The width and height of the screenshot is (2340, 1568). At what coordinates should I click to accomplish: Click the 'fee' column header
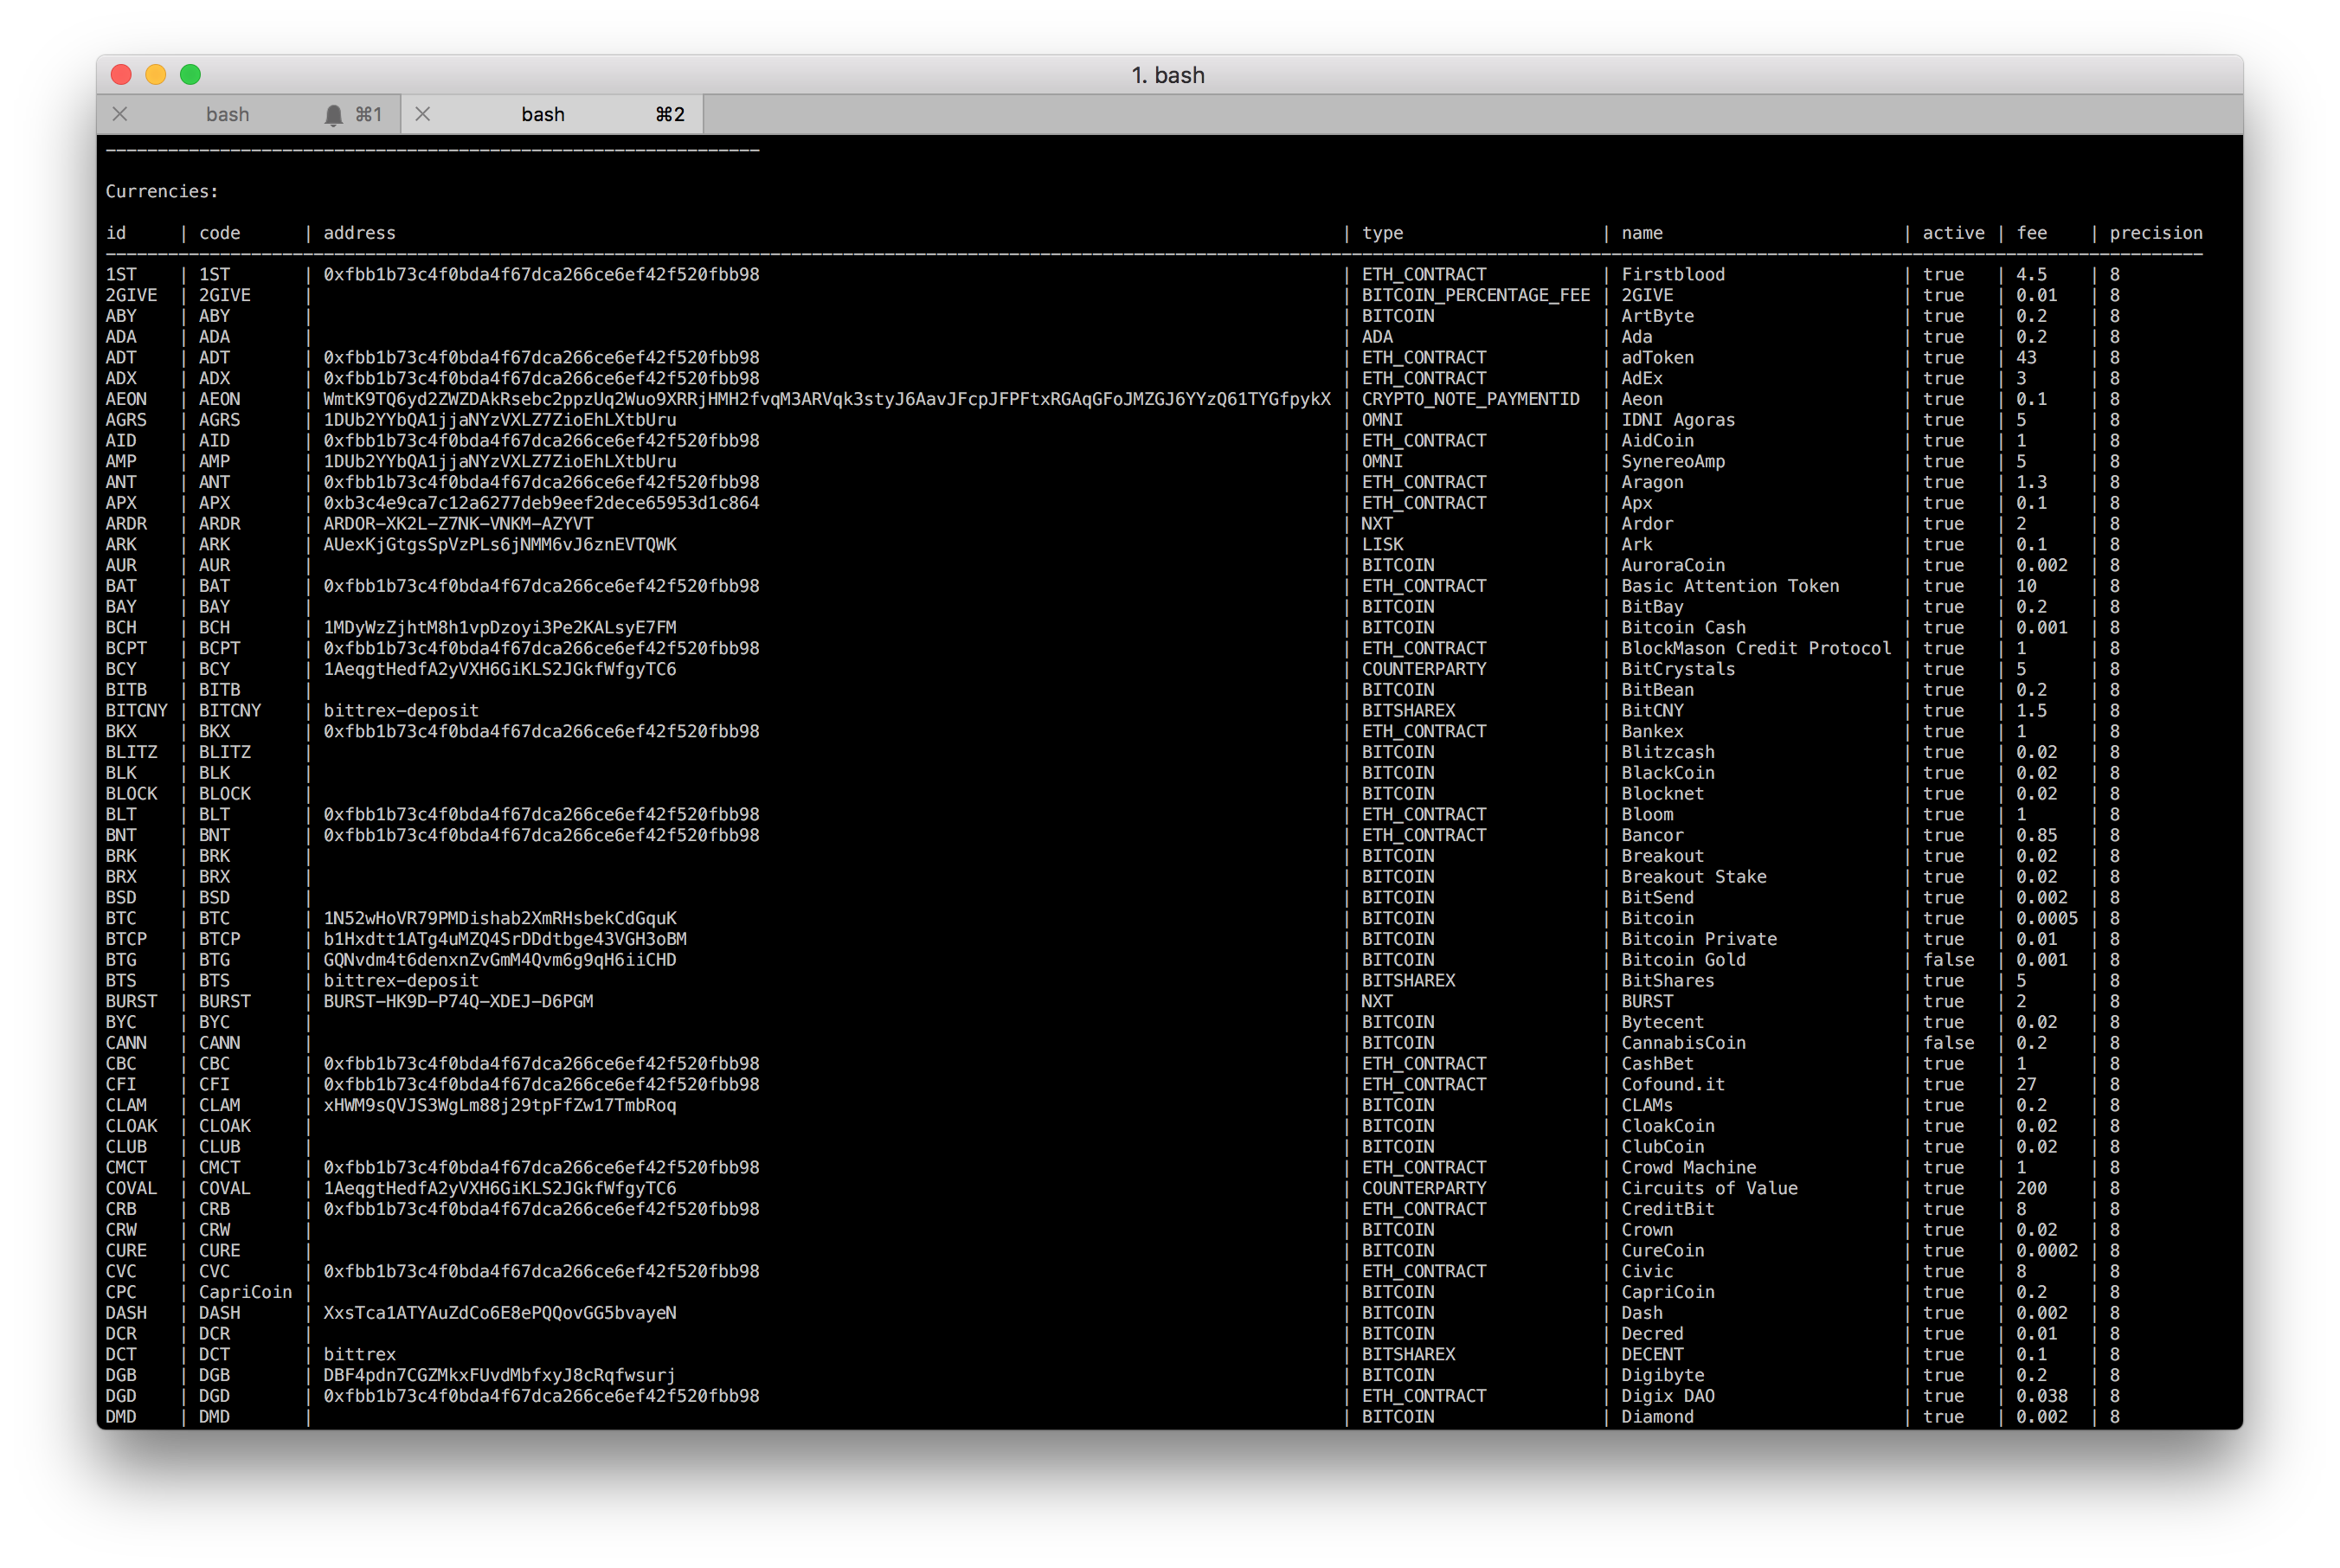point(2032,233)
